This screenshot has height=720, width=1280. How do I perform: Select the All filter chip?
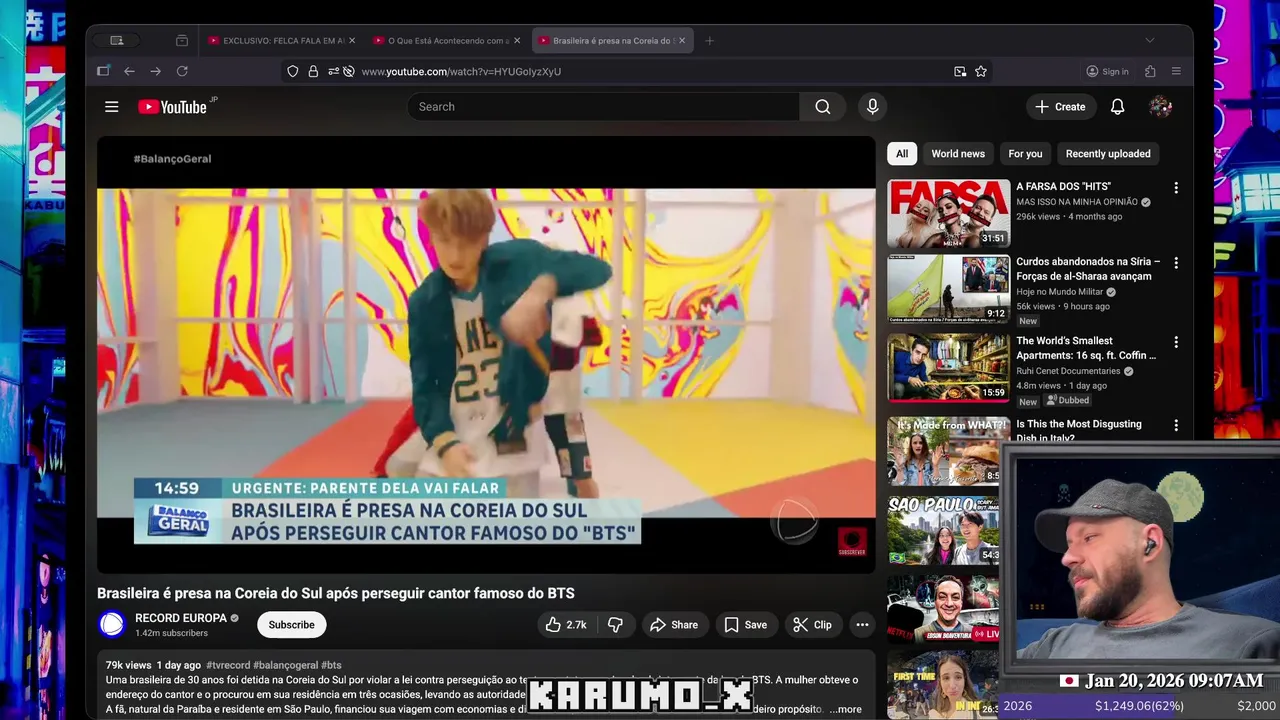[x=902, y=154]
